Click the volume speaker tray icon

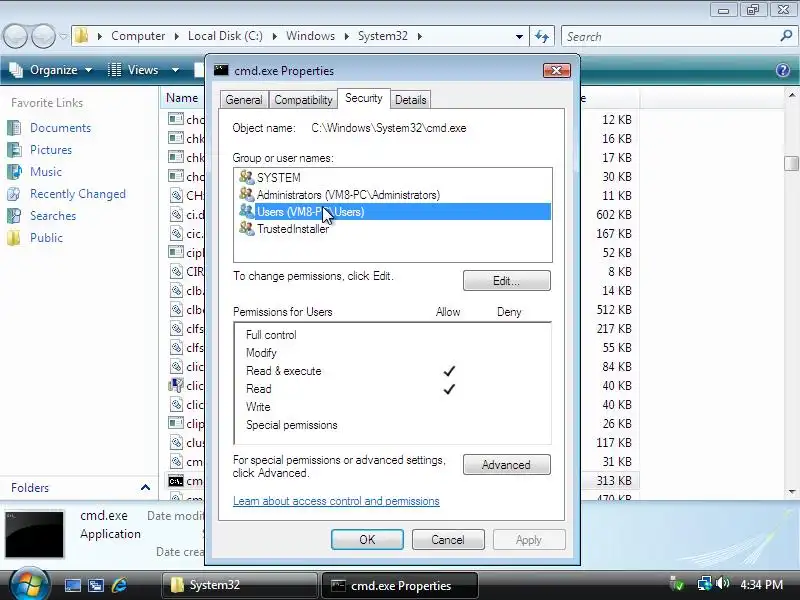click(722, 584)
